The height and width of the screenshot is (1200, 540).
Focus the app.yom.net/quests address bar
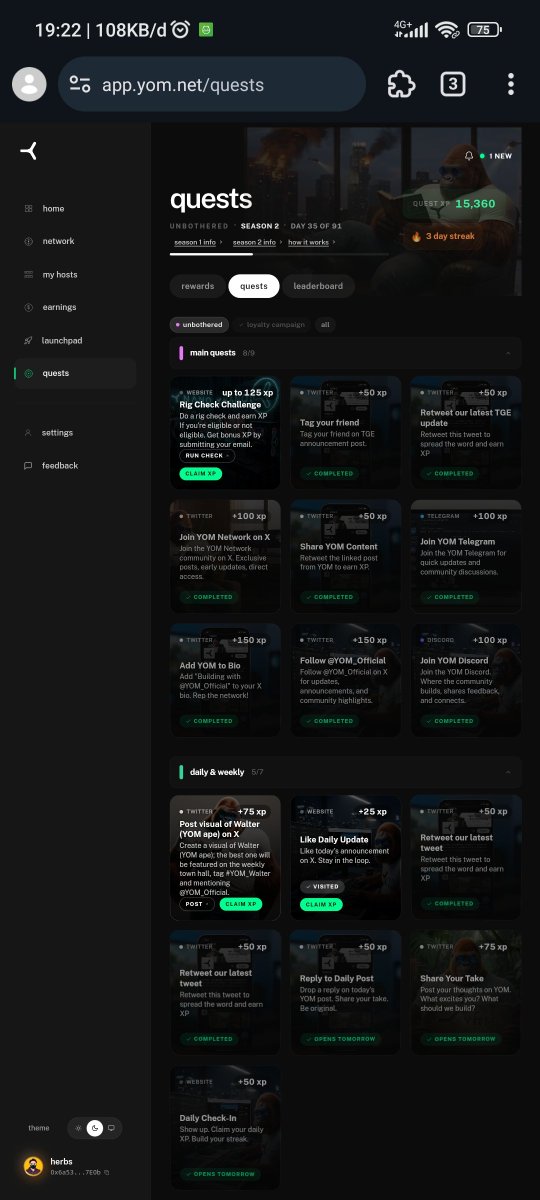(212, 84)
